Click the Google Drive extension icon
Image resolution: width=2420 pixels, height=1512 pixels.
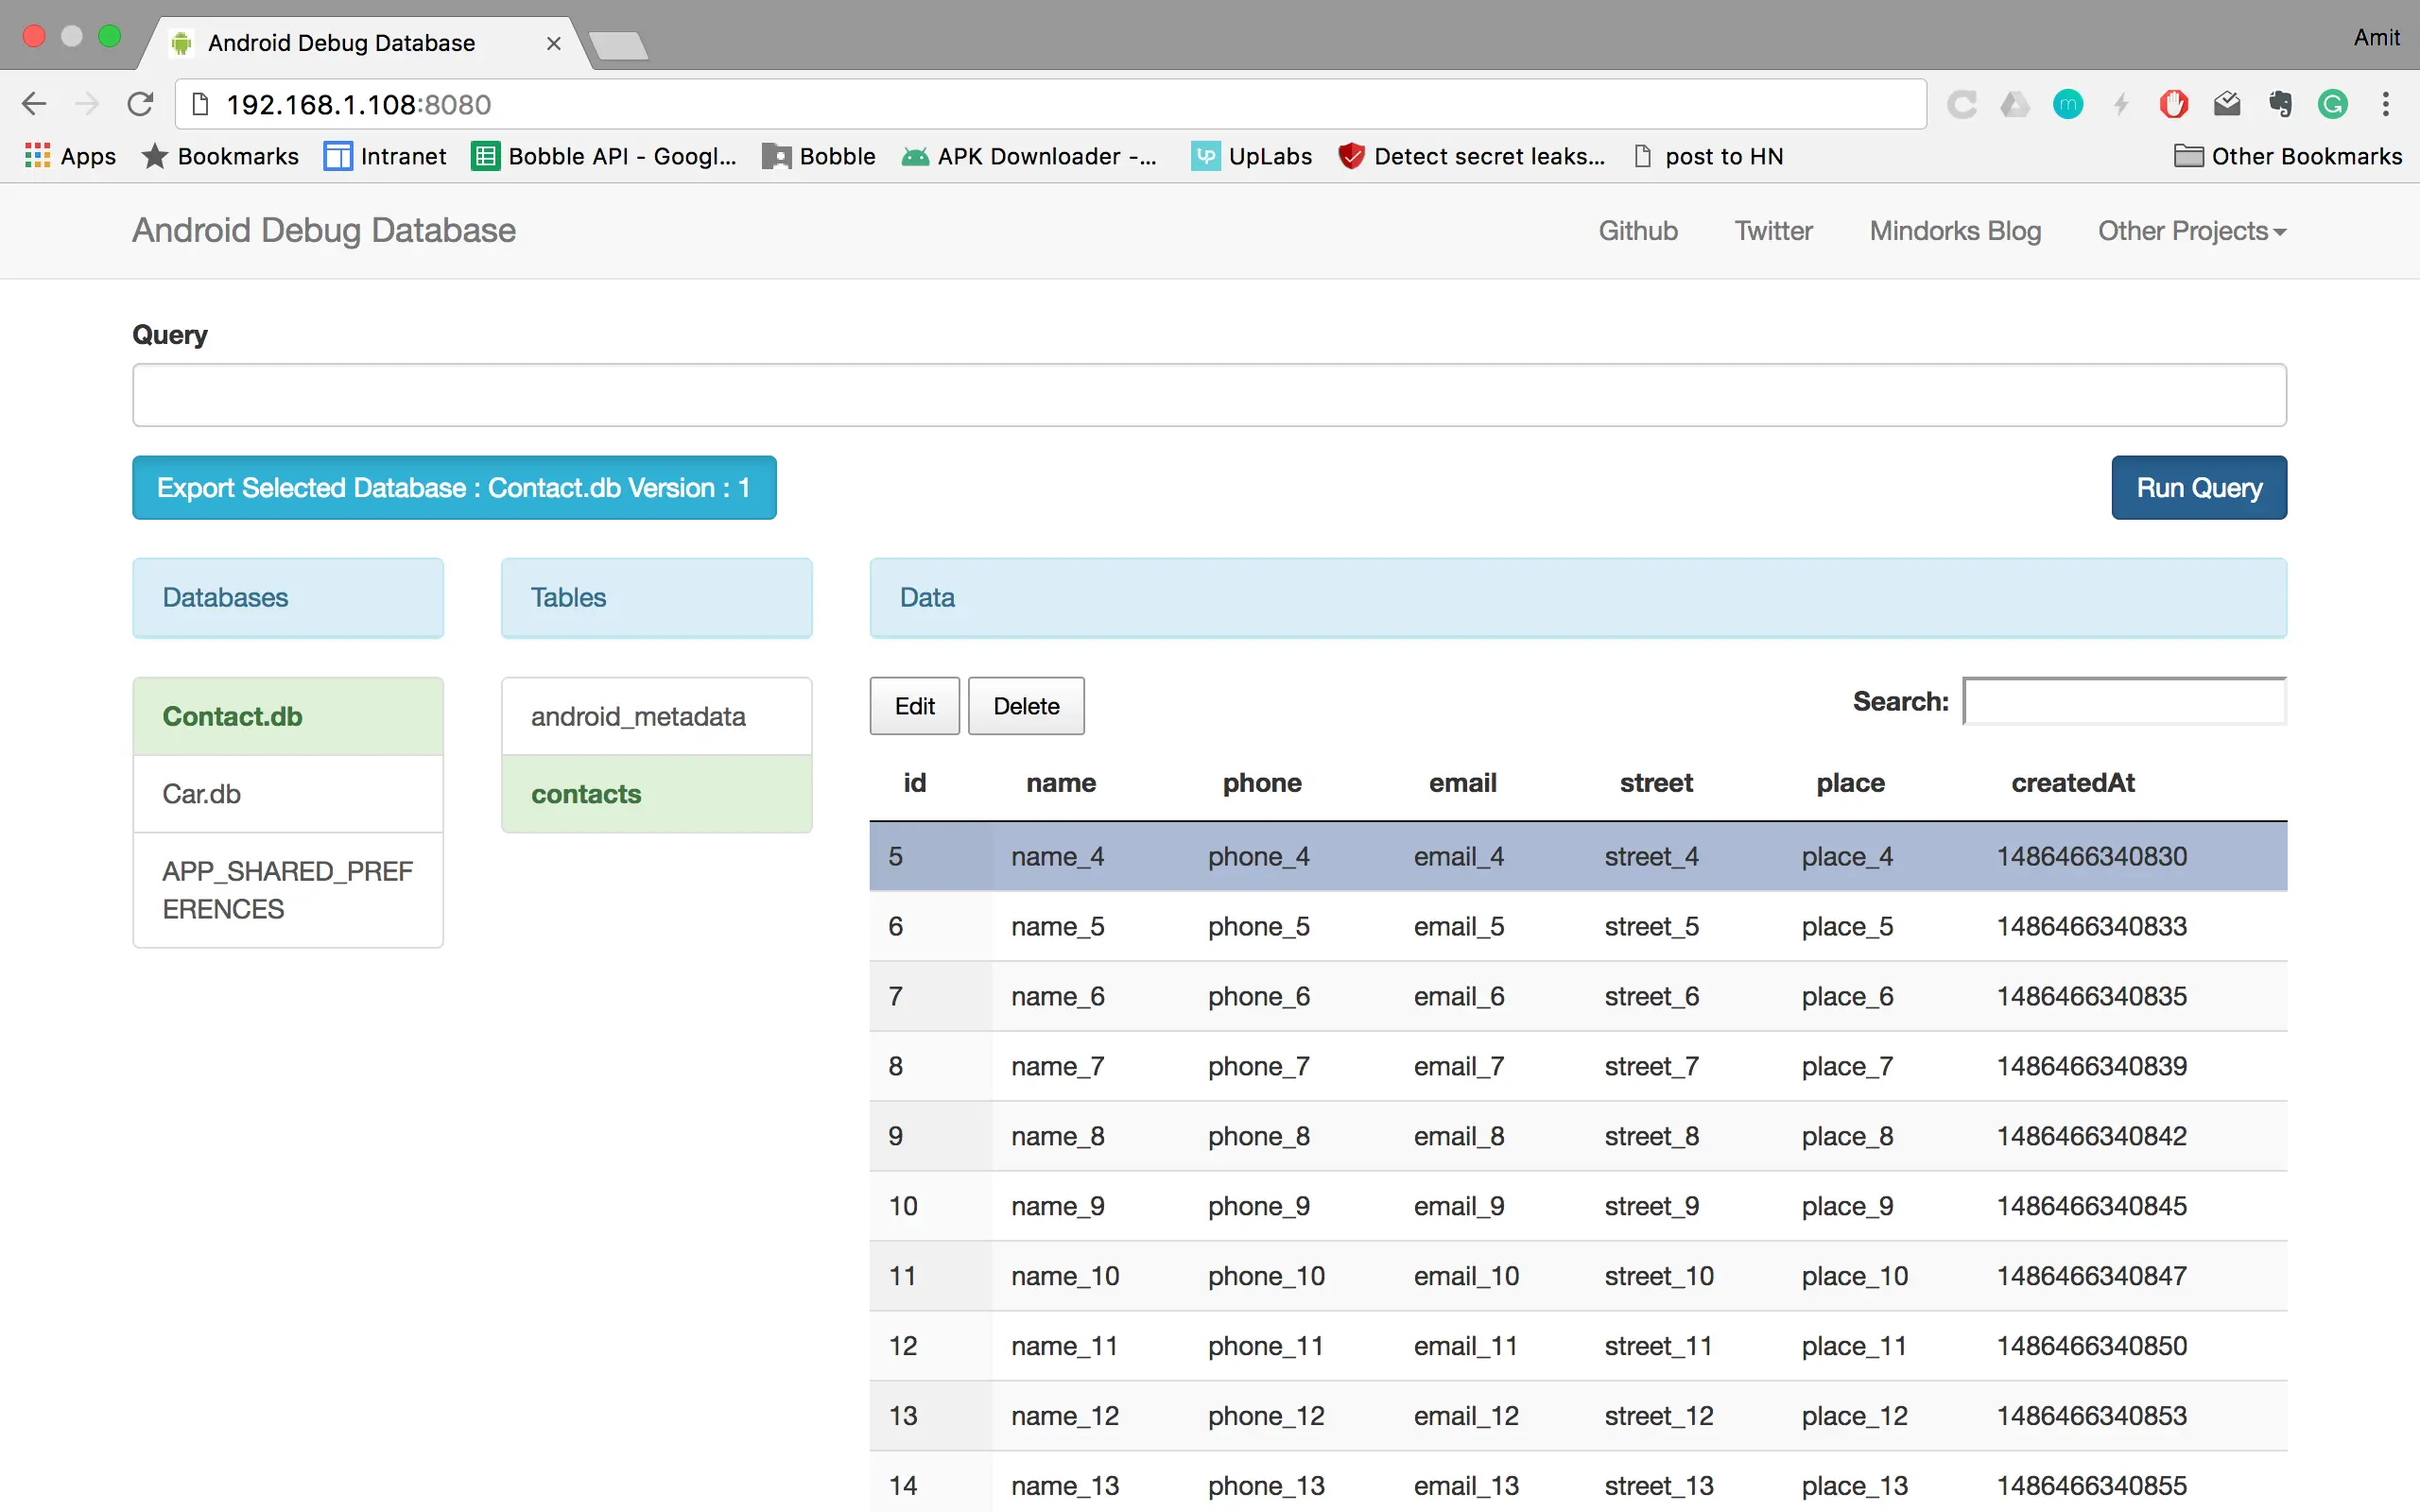tap(2015, 104)
